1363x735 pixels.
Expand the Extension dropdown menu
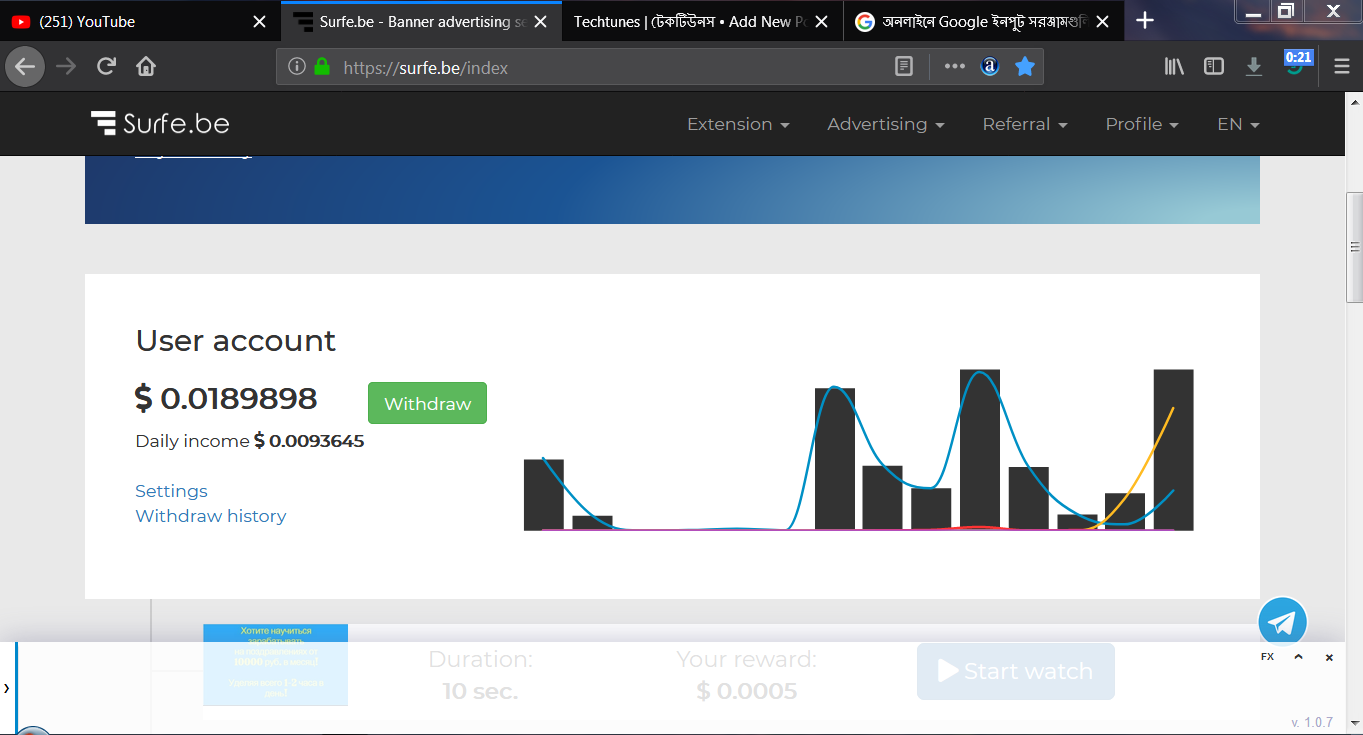738,124
